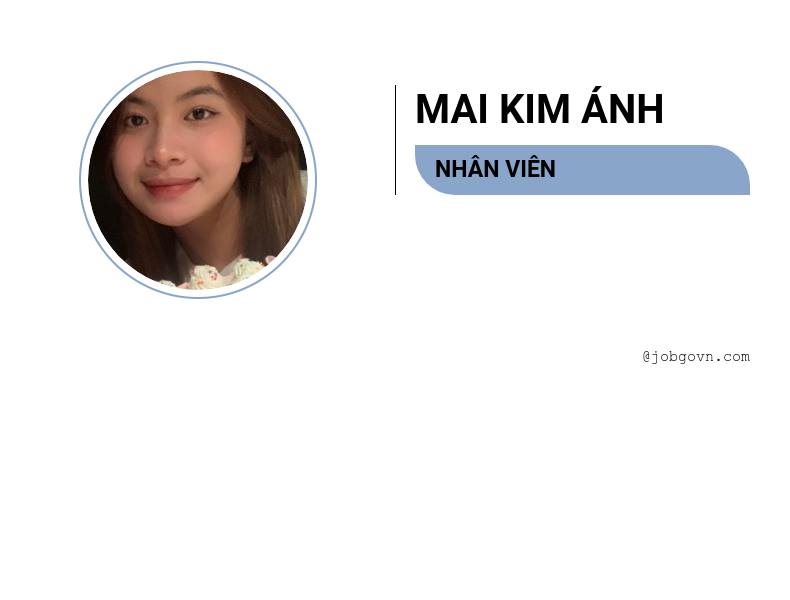Click the empty area of the blue title banner
The height and width of the screenshot is (600, 790).
click(x=650, y=170)
